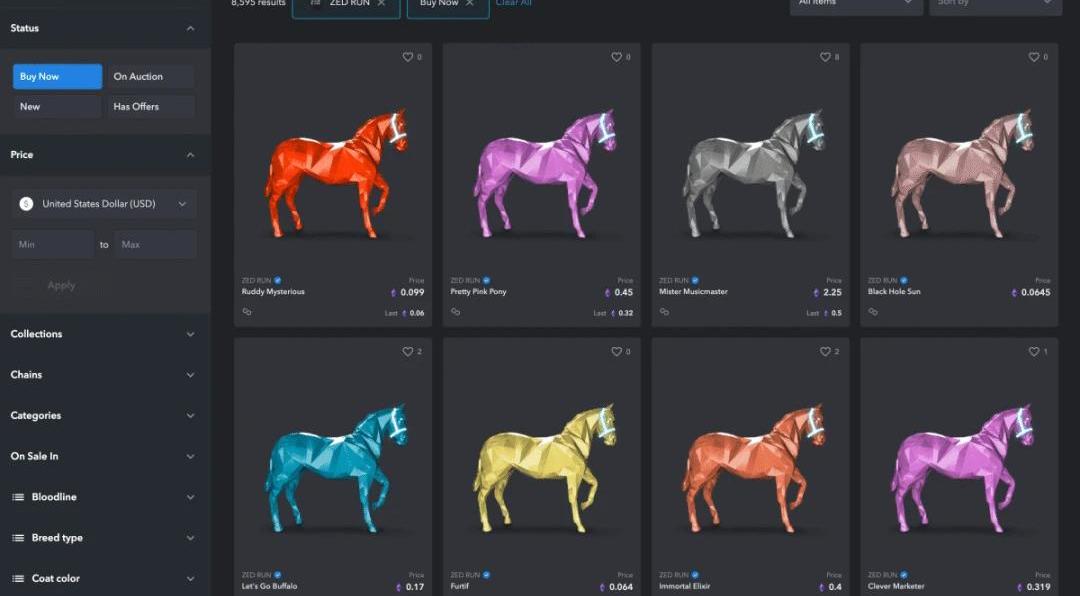This screenshot has height=596, width=1080.
Task: Expand the Chains filter section
Action: coord(105,375)
